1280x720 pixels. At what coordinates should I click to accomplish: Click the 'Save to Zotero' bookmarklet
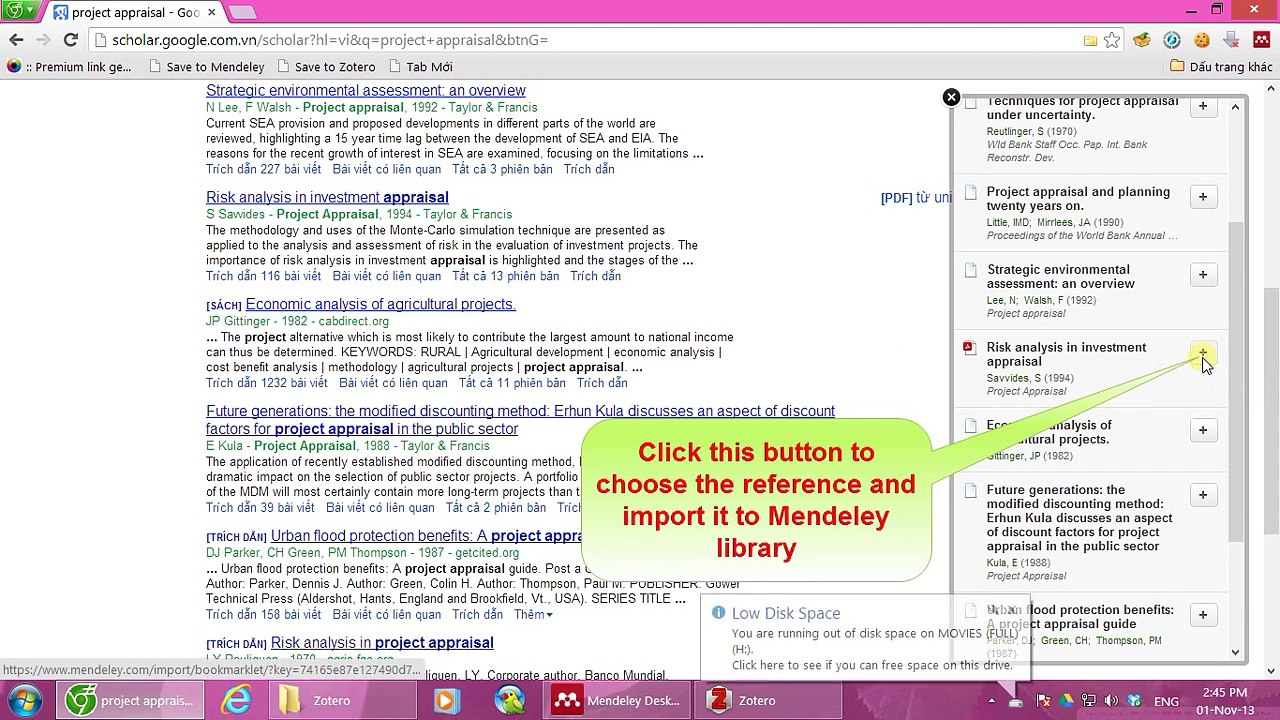point(326,67)
